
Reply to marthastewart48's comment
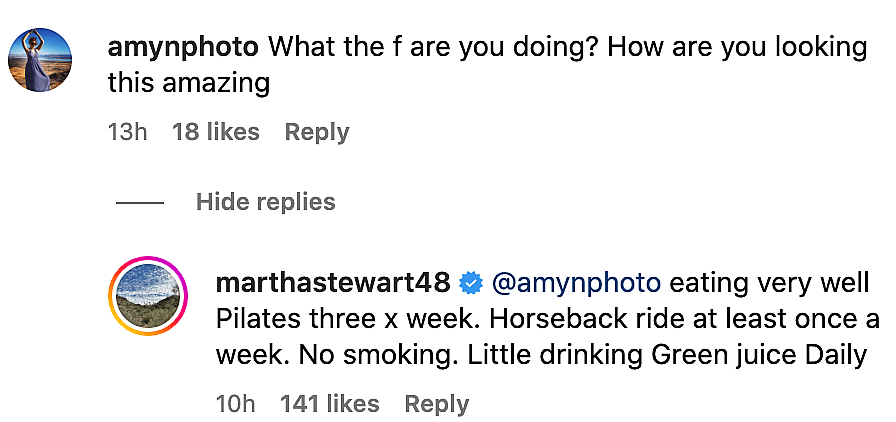coord(437,404)
